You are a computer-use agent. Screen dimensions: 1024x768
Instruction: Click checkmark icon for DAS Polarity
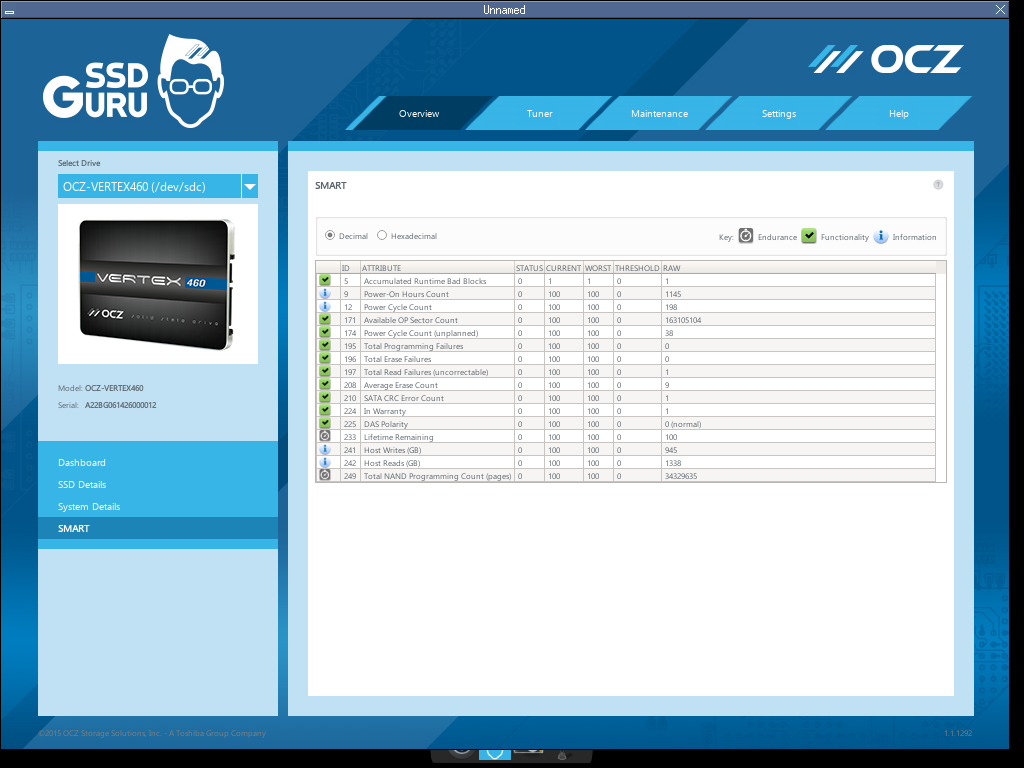(x=325, y=423)
